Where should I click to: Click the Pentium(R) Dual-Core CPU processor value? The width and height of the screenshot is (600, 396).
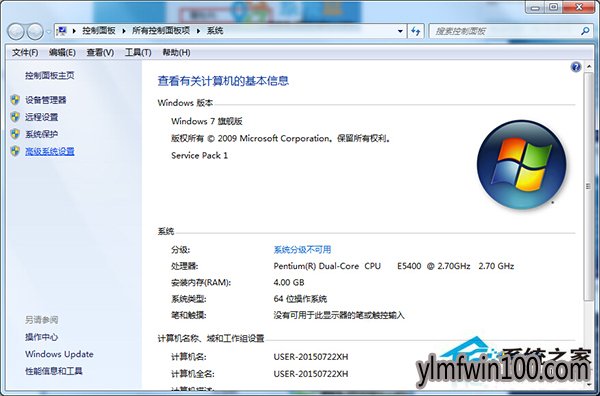tap(394, 266)
